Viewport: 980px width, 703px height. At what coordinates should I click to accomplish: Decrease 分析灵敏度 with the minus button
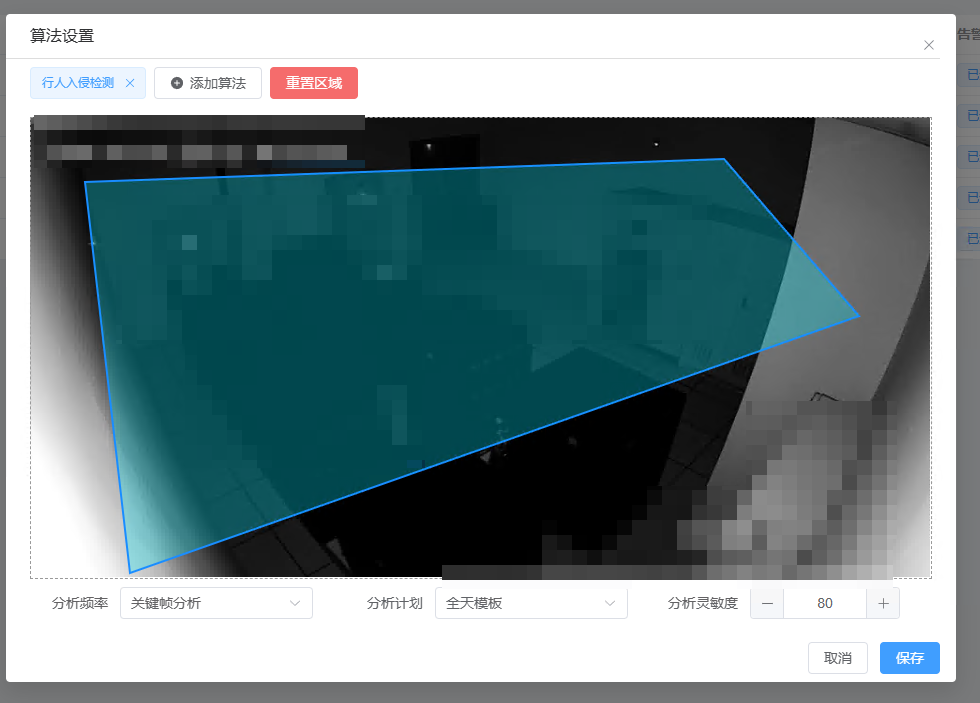point(767,603)
